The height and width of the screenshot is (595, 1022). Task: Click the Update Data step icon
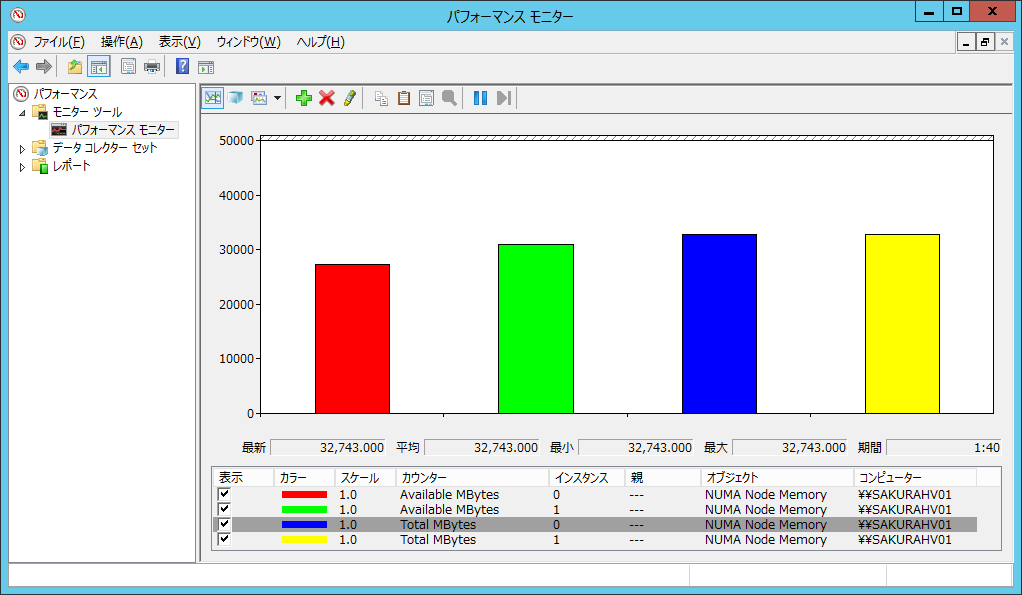pyautogui.click(x=504, y=98)
